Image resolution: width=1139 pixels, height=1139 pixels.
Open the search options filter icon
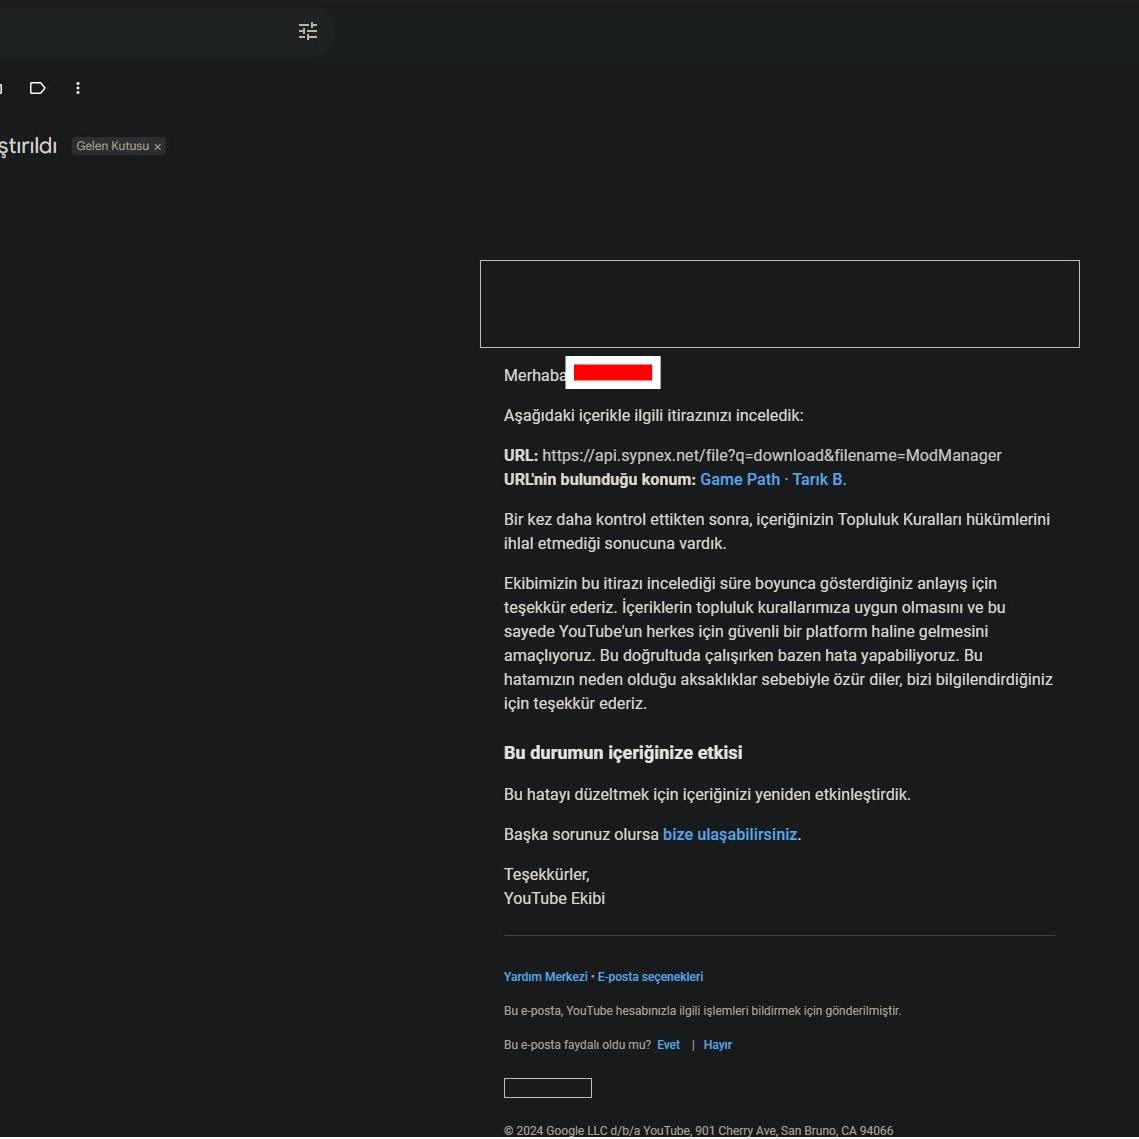(x=308, y=31)
